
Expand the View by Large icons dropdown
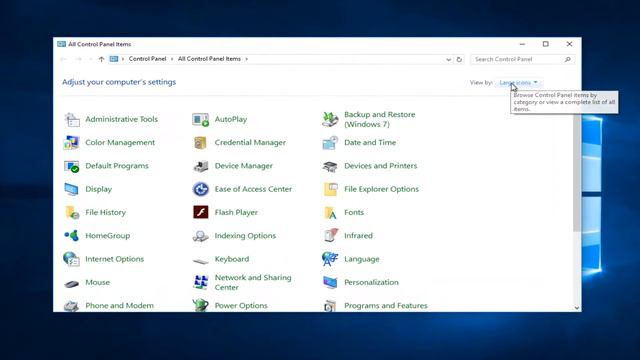(518, 83)
